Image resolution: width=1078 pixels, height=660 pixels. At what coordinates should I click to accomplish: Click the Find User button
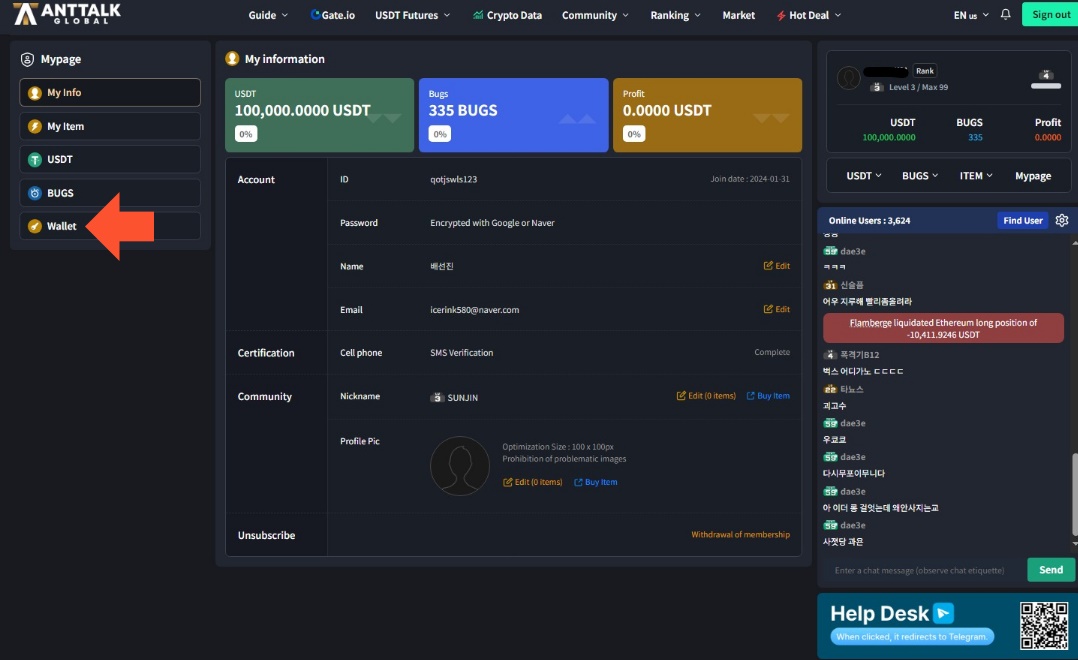coord(1022,221)
